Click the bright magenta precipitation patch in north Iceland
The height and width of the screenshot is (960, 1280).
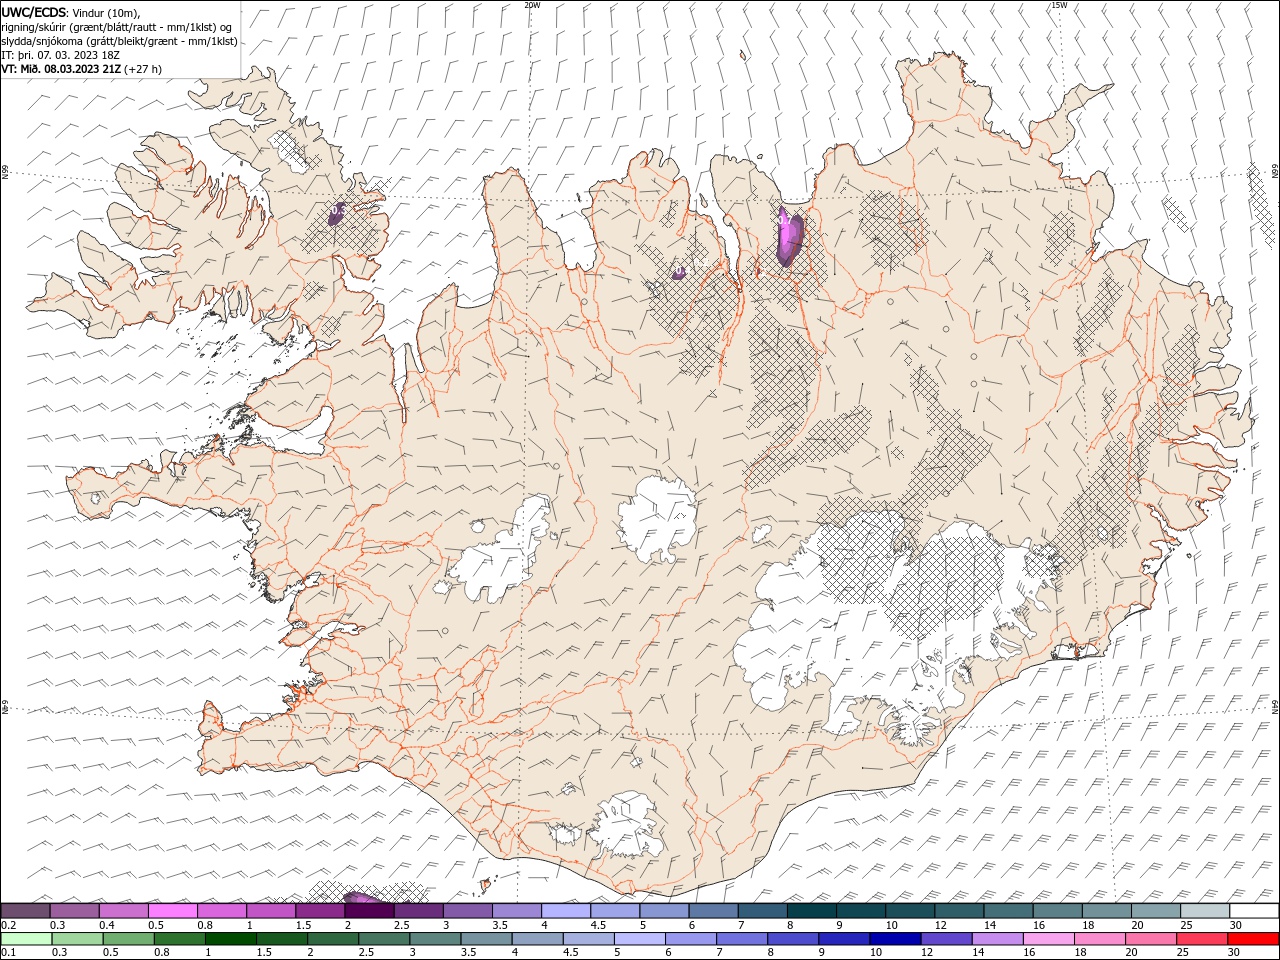point(790,236)
